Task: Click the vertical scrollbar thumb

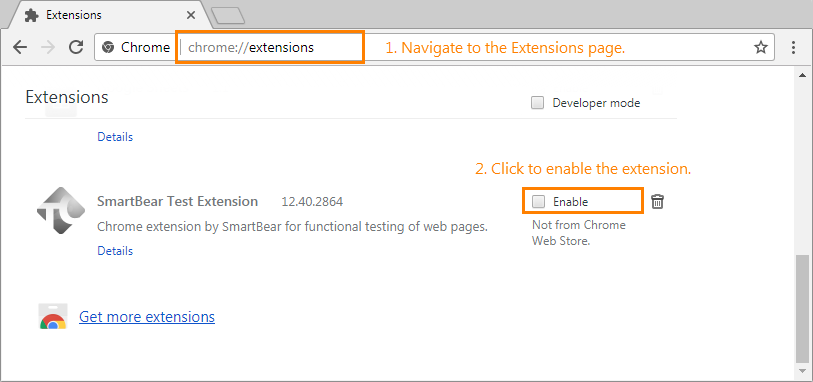Action: pos(802,308)
